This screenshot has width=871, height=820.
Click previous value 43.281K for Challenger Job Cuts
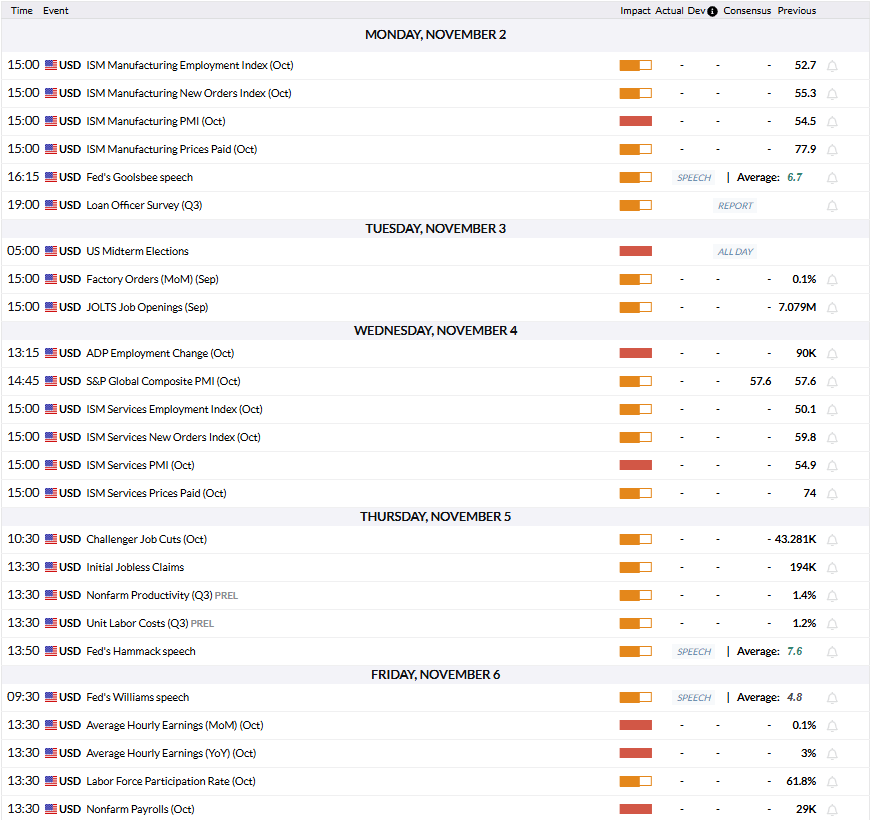(x=795, y=539)
